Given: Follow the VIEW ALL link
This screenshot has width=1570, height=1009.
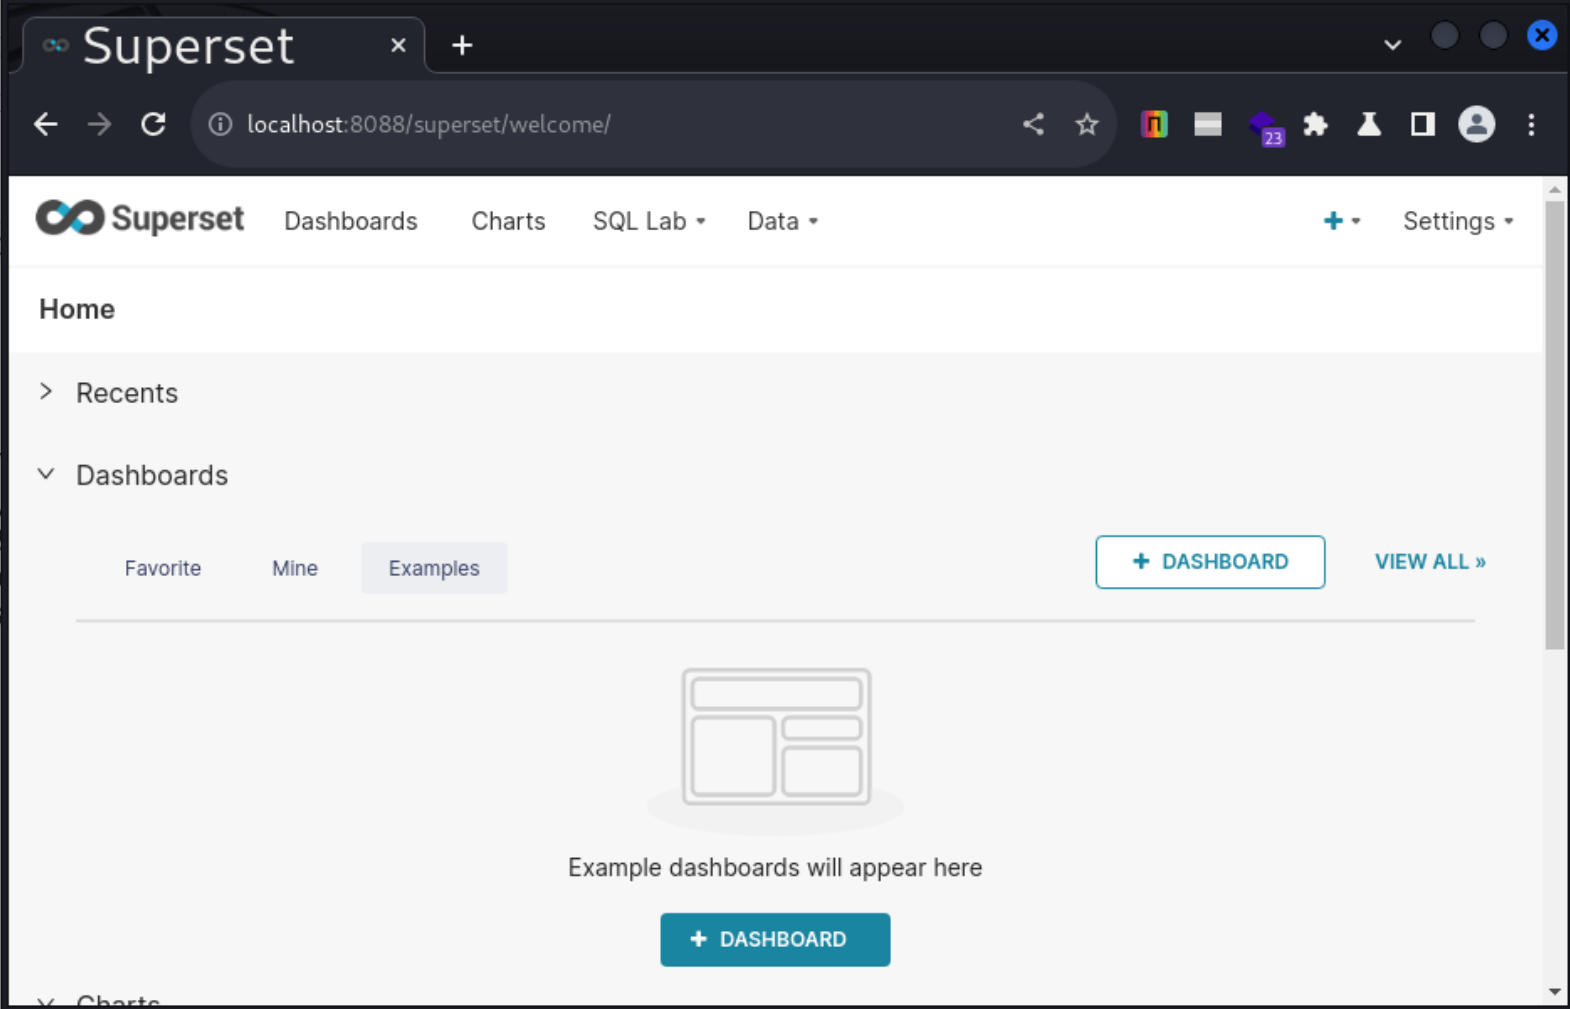Looking at the screenshot, I should click(1429, 562).
